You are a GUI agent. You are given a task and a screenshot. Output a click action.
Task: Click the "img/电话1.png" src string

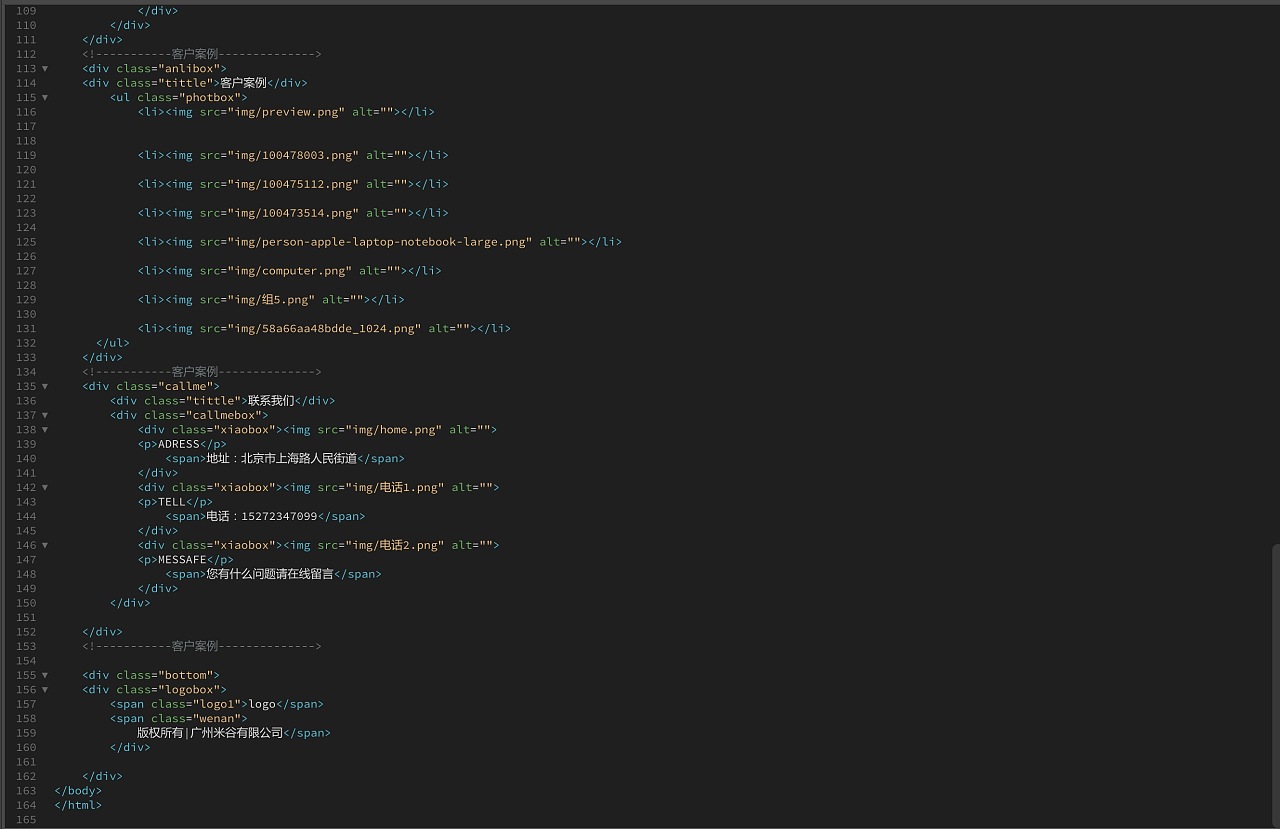tap(395, 488)
